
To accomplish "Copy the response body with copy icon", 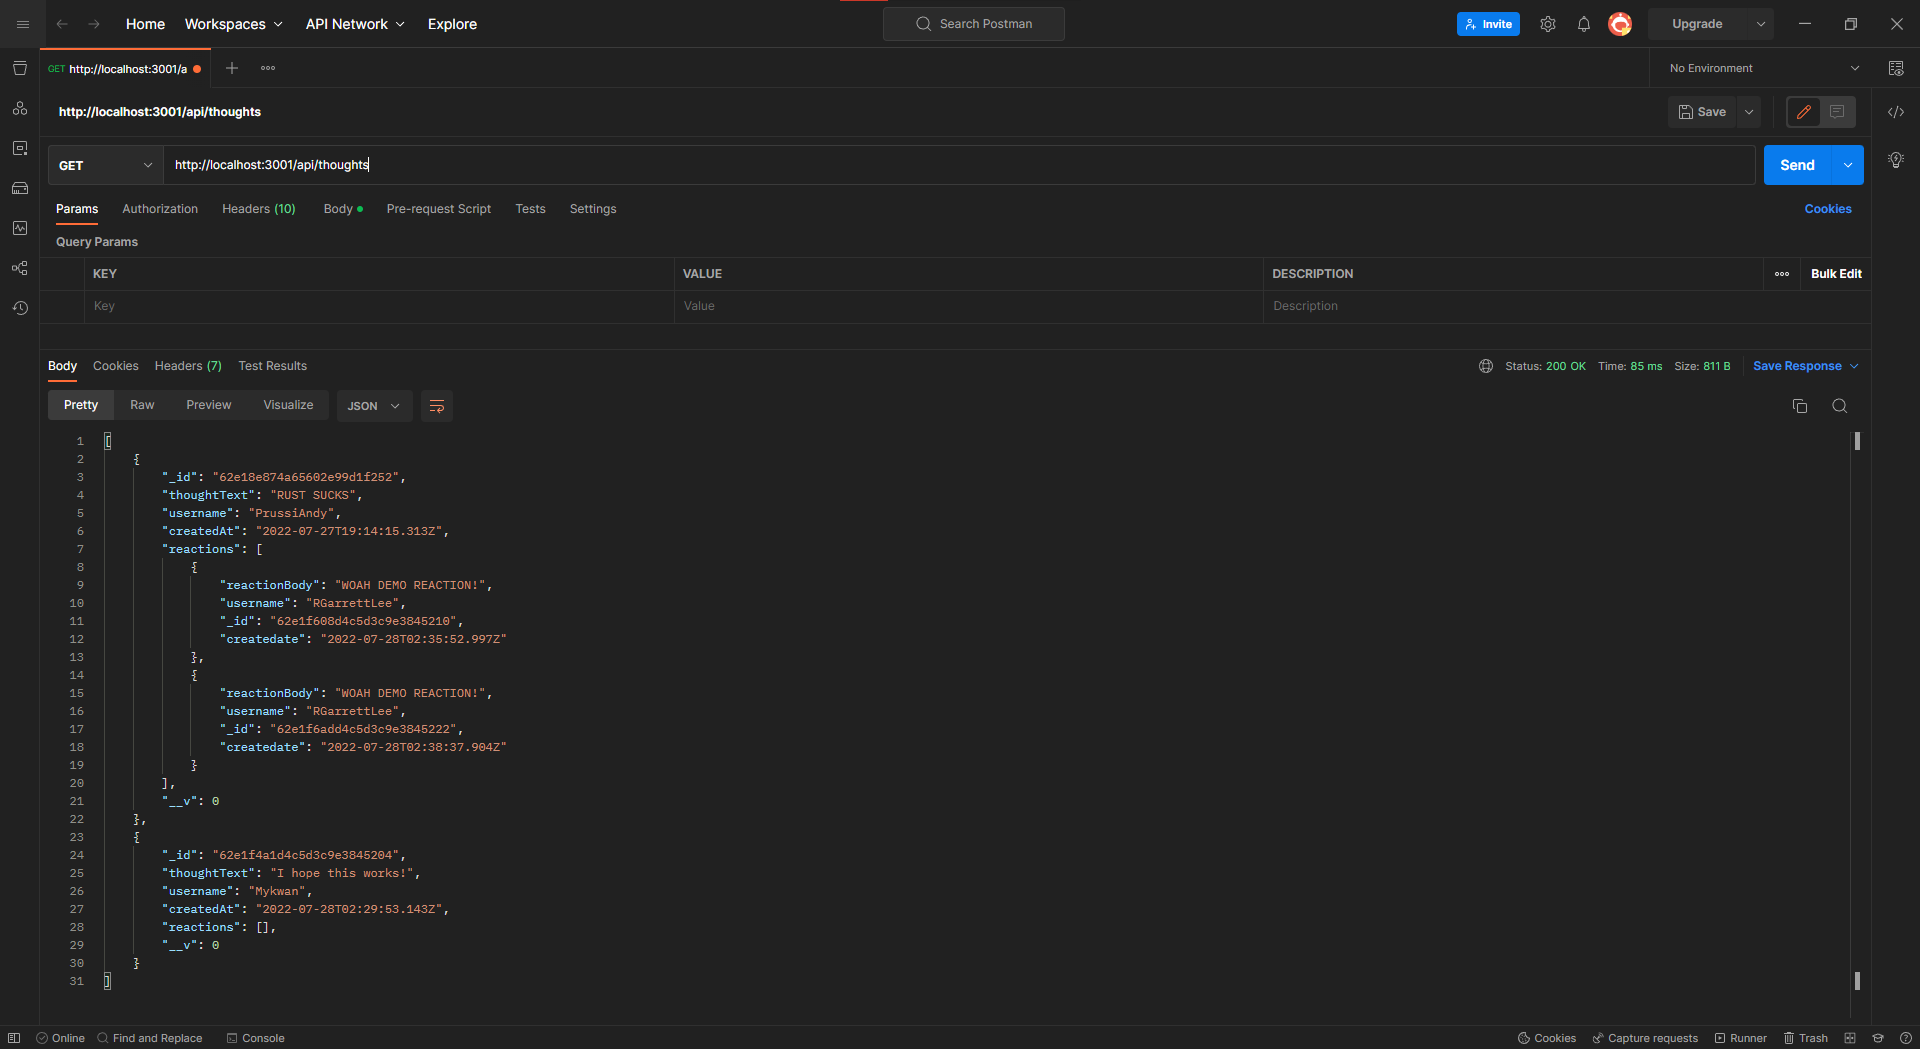I will (1799, 406).
